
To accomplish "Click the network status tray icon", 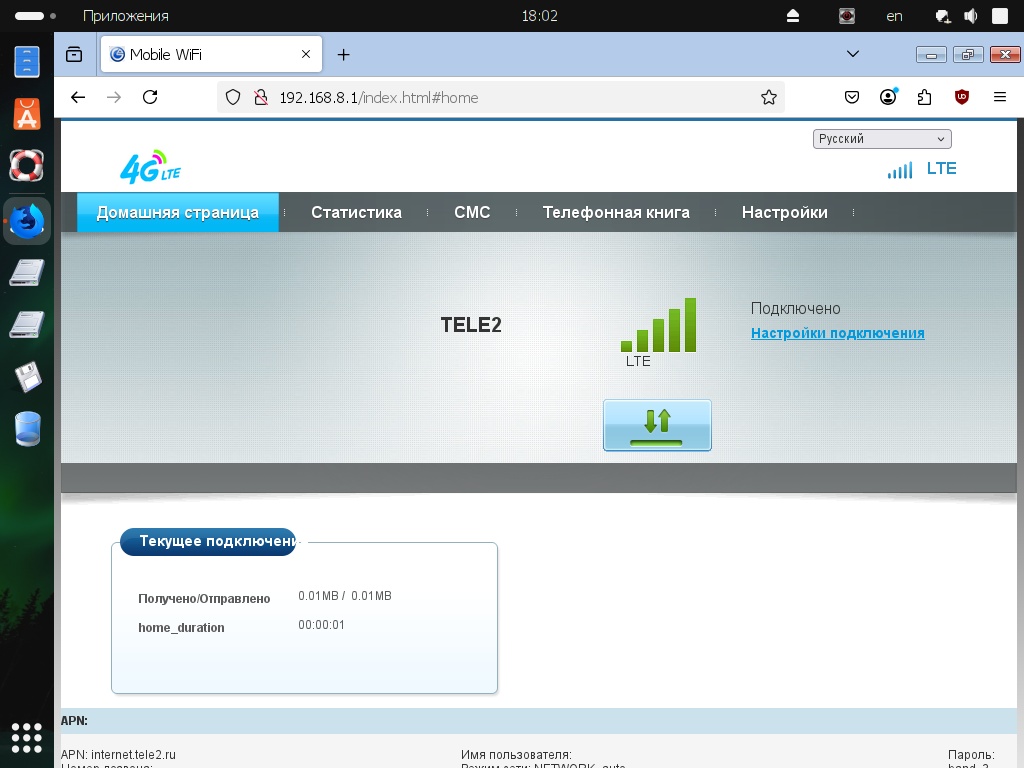I will point(942,16).
